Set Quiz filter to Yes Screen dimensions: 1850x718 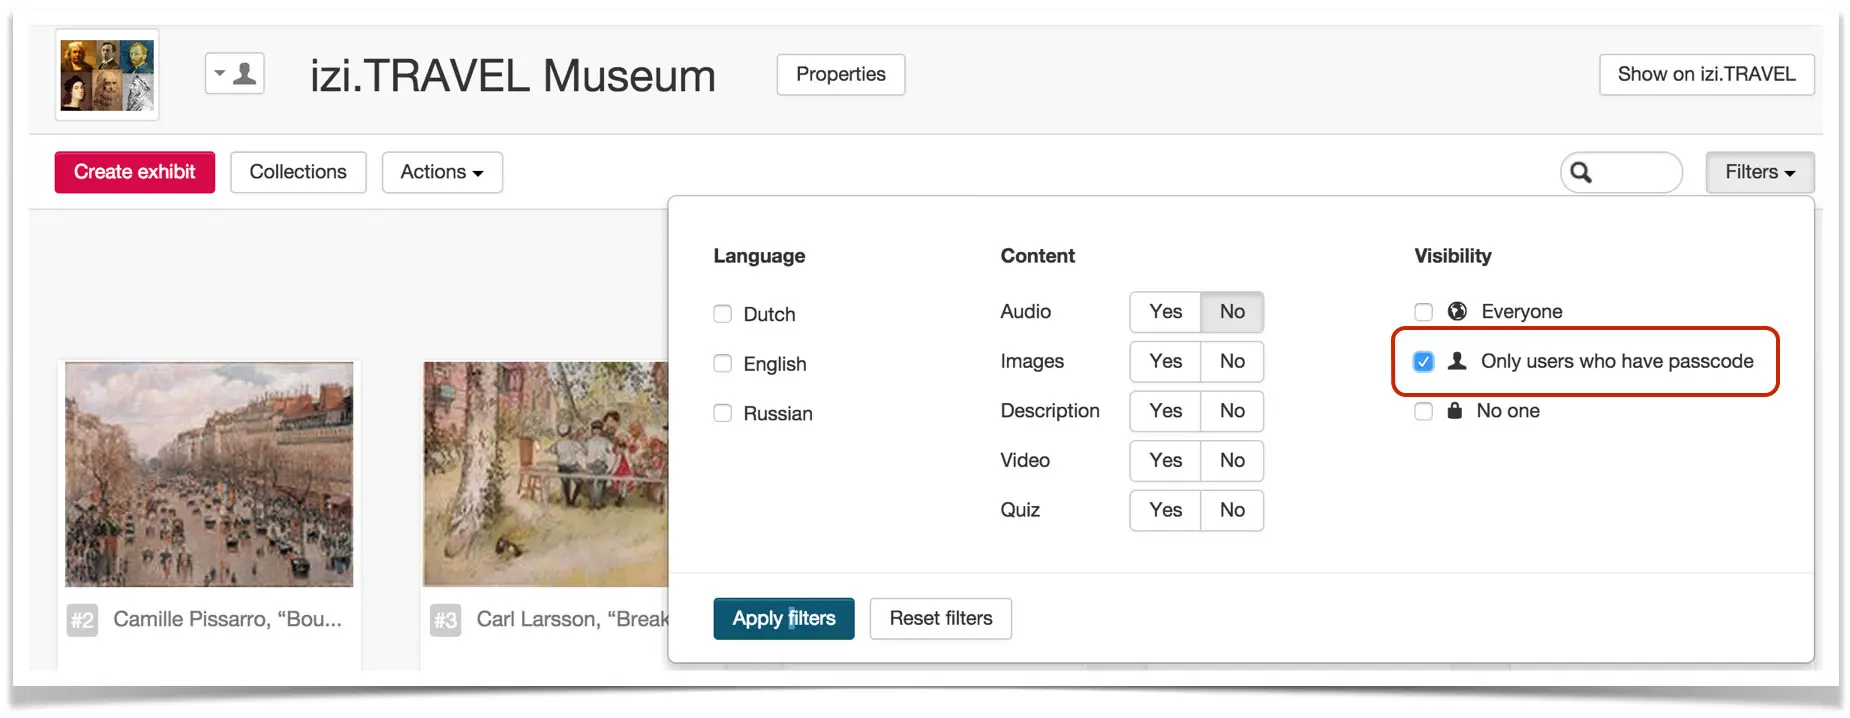coord(1165,510)
